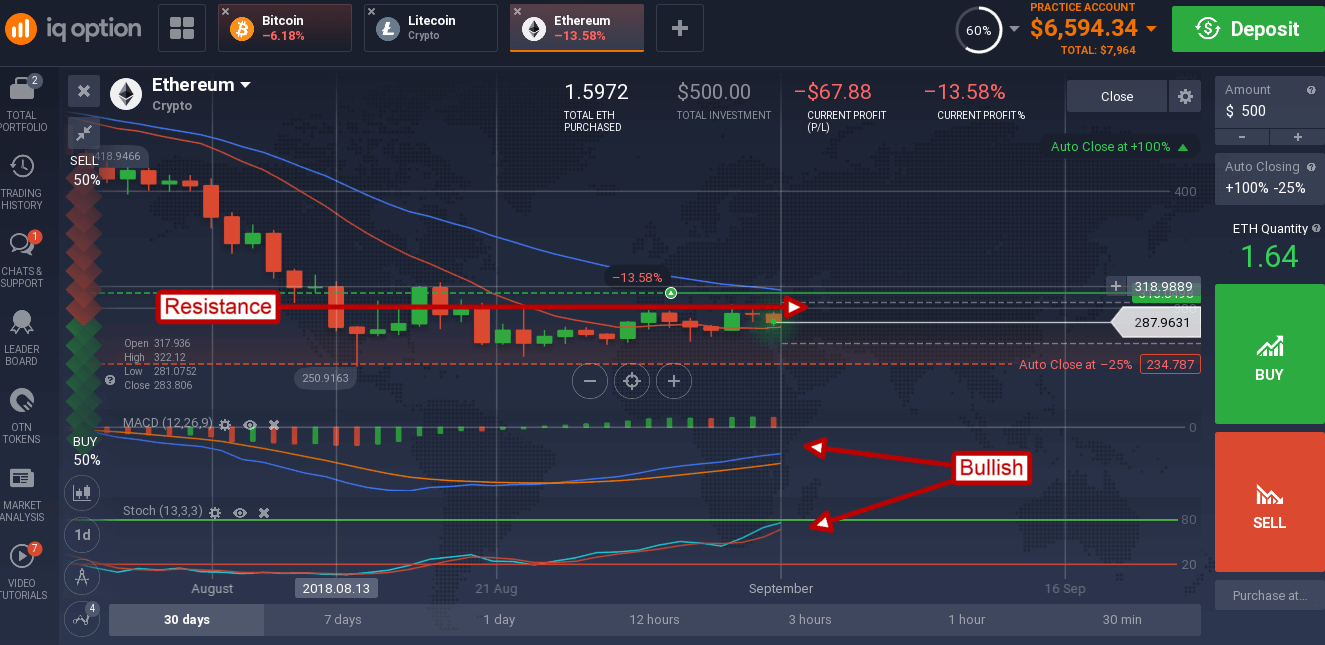This screenshot has height=645, width=1325.
Task: Switch to the Litecoin tab
Action: coord(431,28)
